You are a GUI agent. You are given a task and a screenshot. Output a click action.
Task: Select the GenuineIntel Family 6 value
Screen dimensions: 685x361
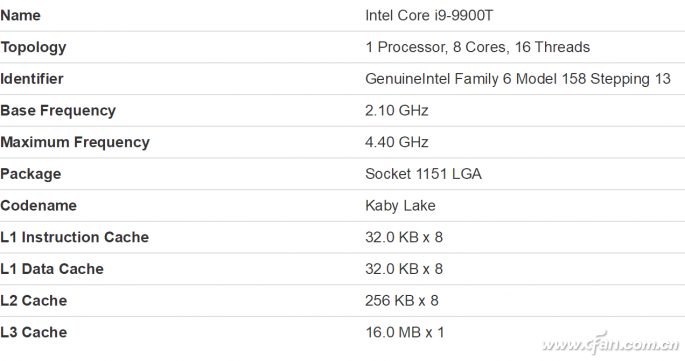click(518, 79)
